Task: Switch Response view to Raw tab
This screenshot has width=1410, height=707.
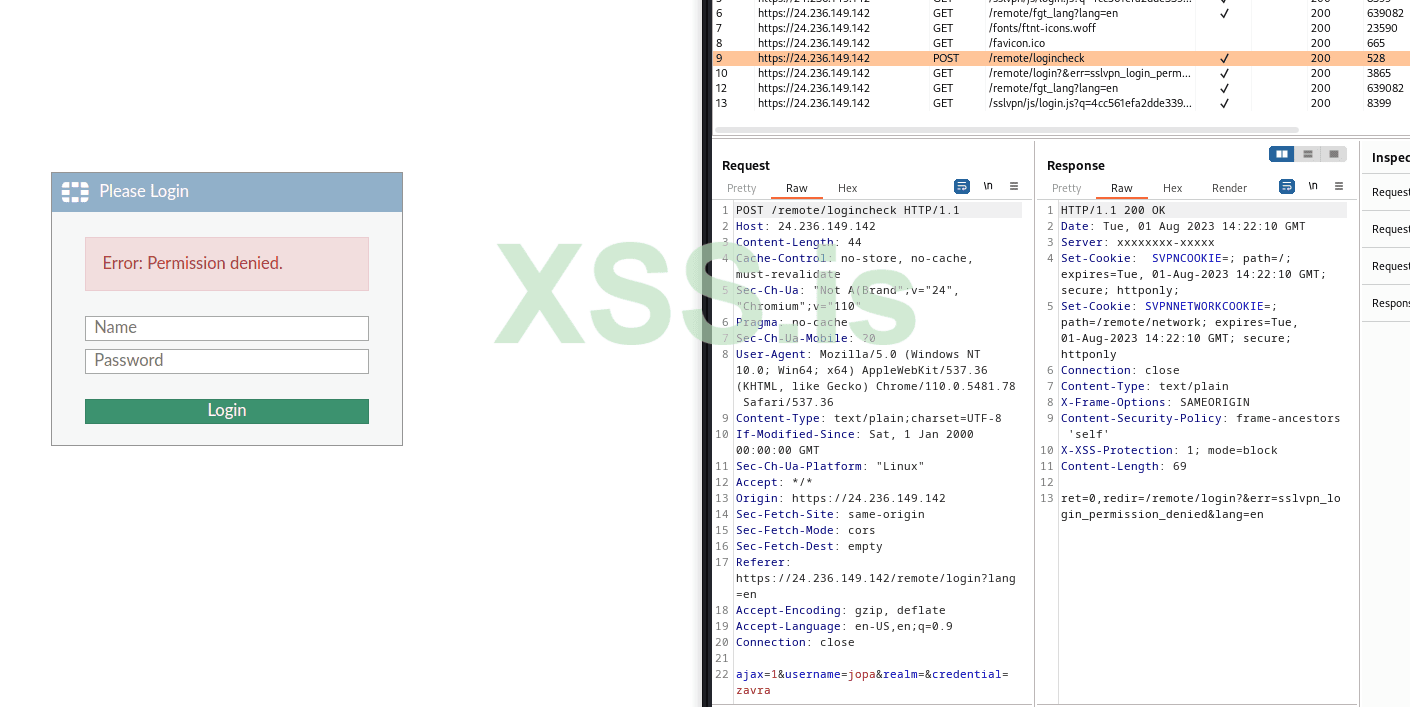Action: pyautogui.click(x=1122, y=188)
